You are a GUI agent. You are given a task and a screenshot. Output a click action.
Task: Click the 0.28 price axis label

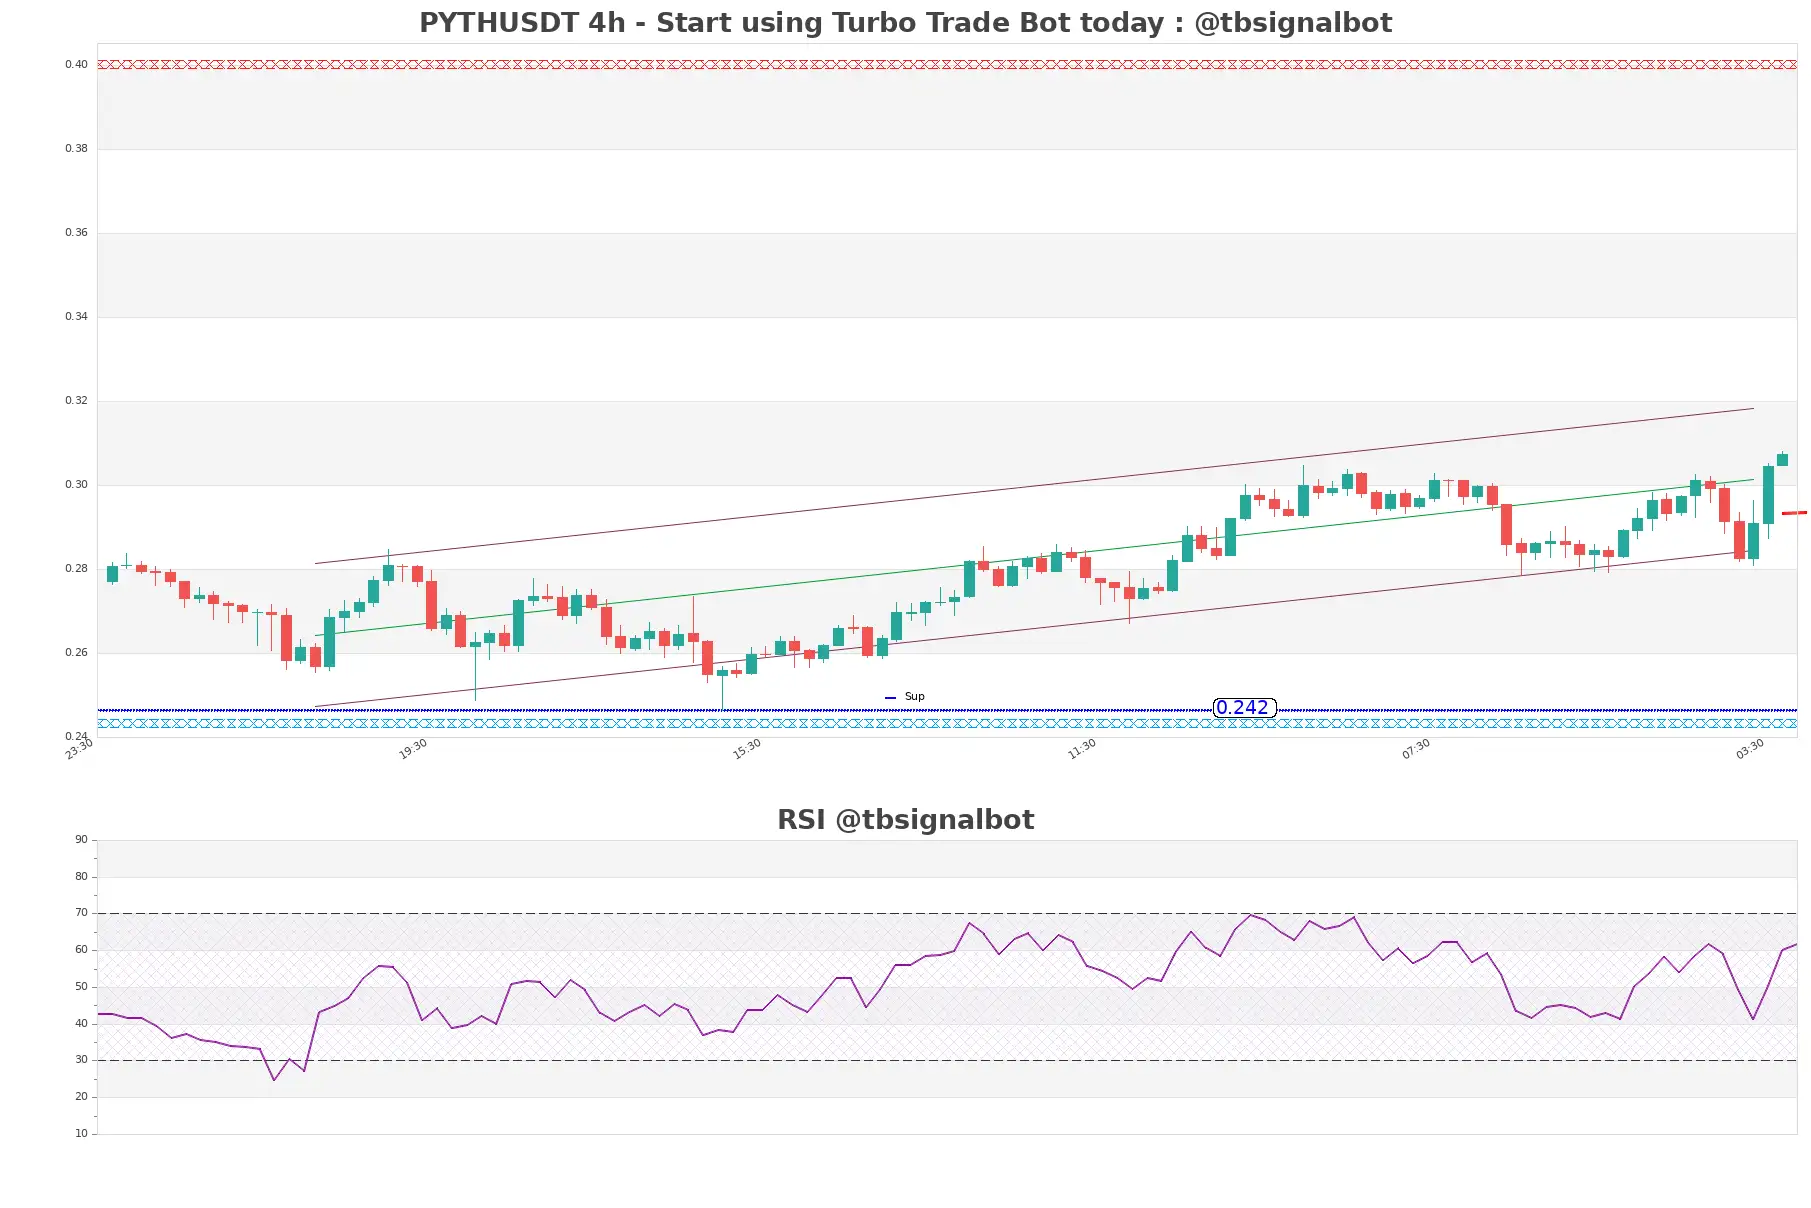coord(76,569)
